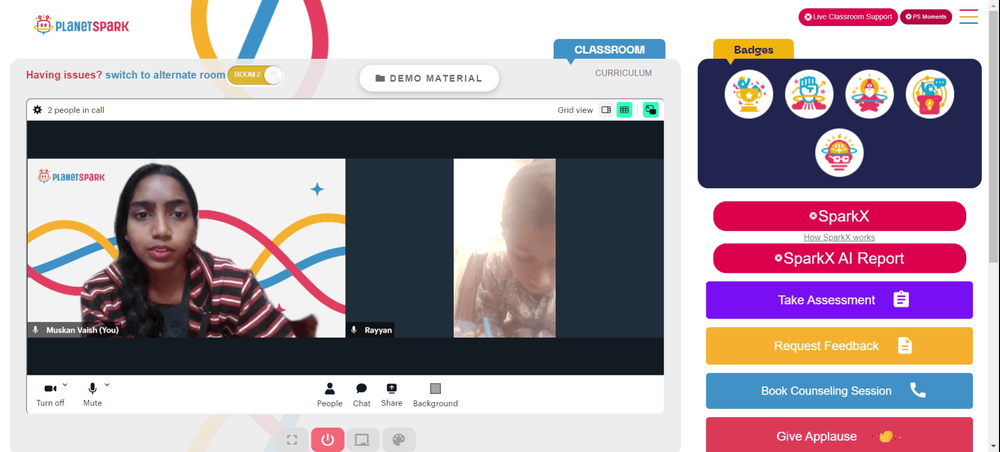Image resolution: width=1000 pixels, height=452 pixels.
Task: Open the Chat panel
Action: tap(362, 395)
